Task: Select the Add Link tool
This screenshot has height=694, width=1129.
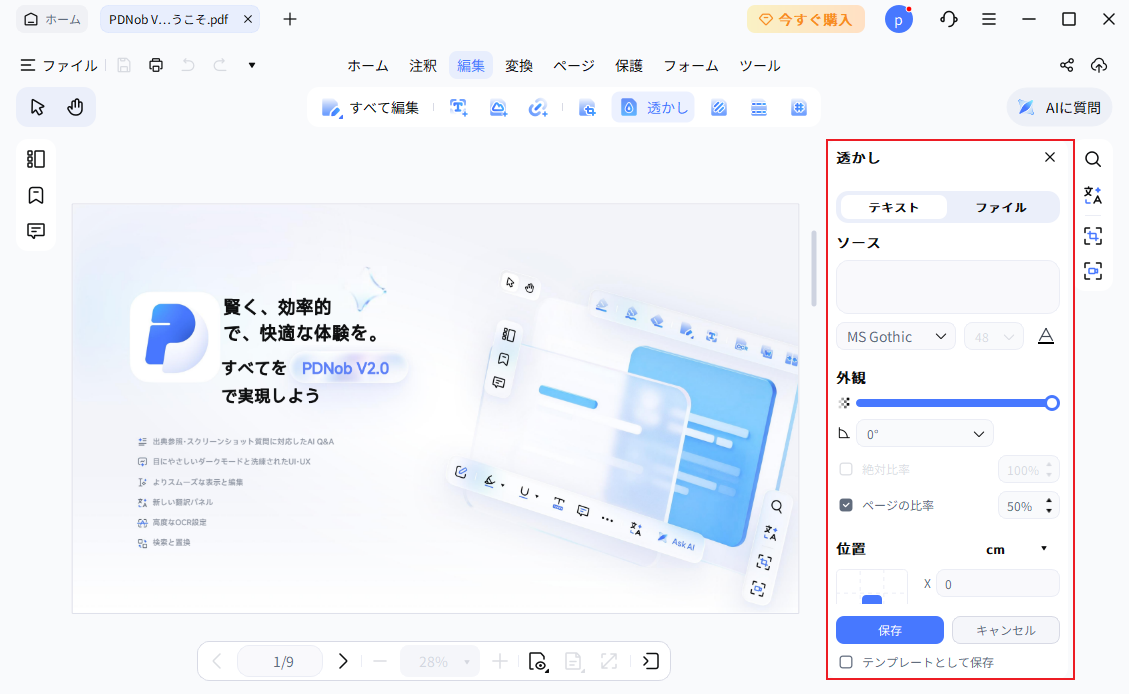Action: click(x=538, y=107)
